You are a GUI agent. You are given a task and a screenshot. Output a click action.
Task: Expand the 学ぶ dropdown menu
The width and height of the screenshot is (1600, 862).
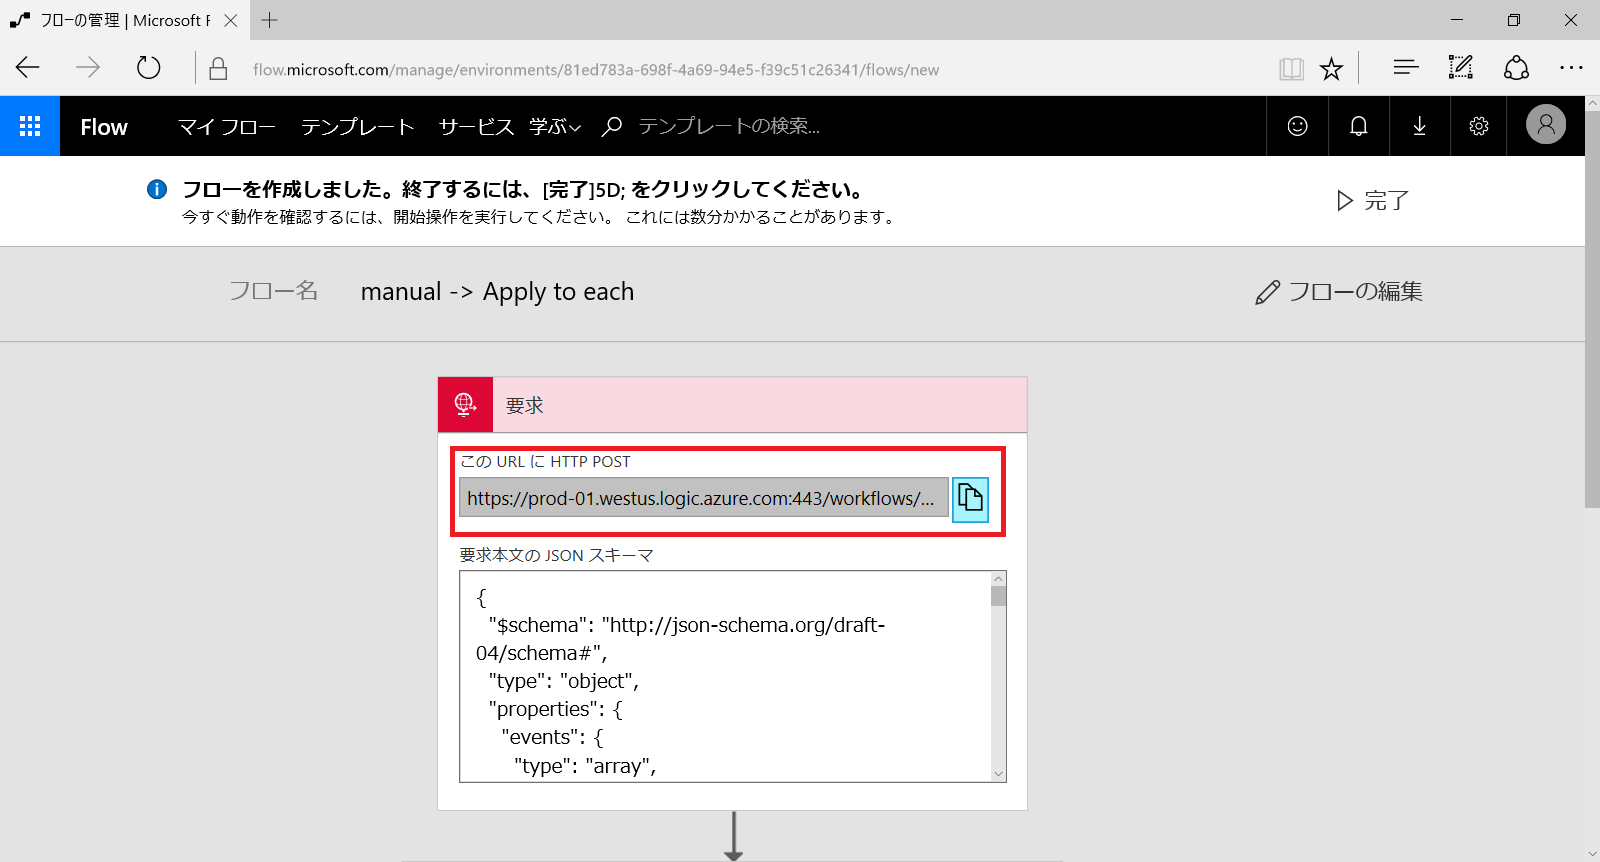point(555,127)
